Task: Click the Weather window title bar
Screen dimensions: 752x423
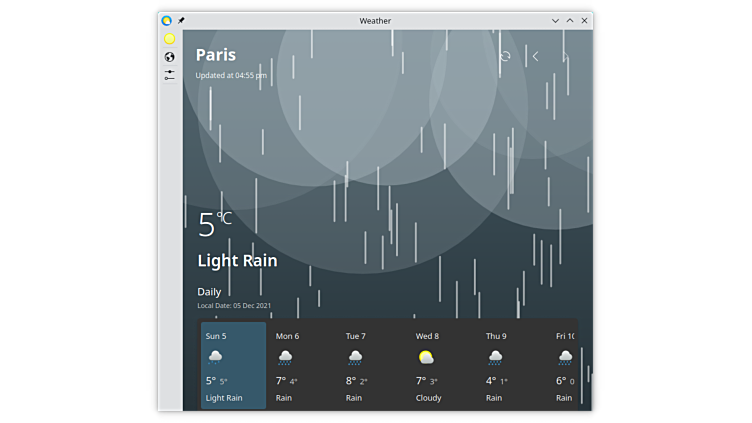Action: click(375, 20)
